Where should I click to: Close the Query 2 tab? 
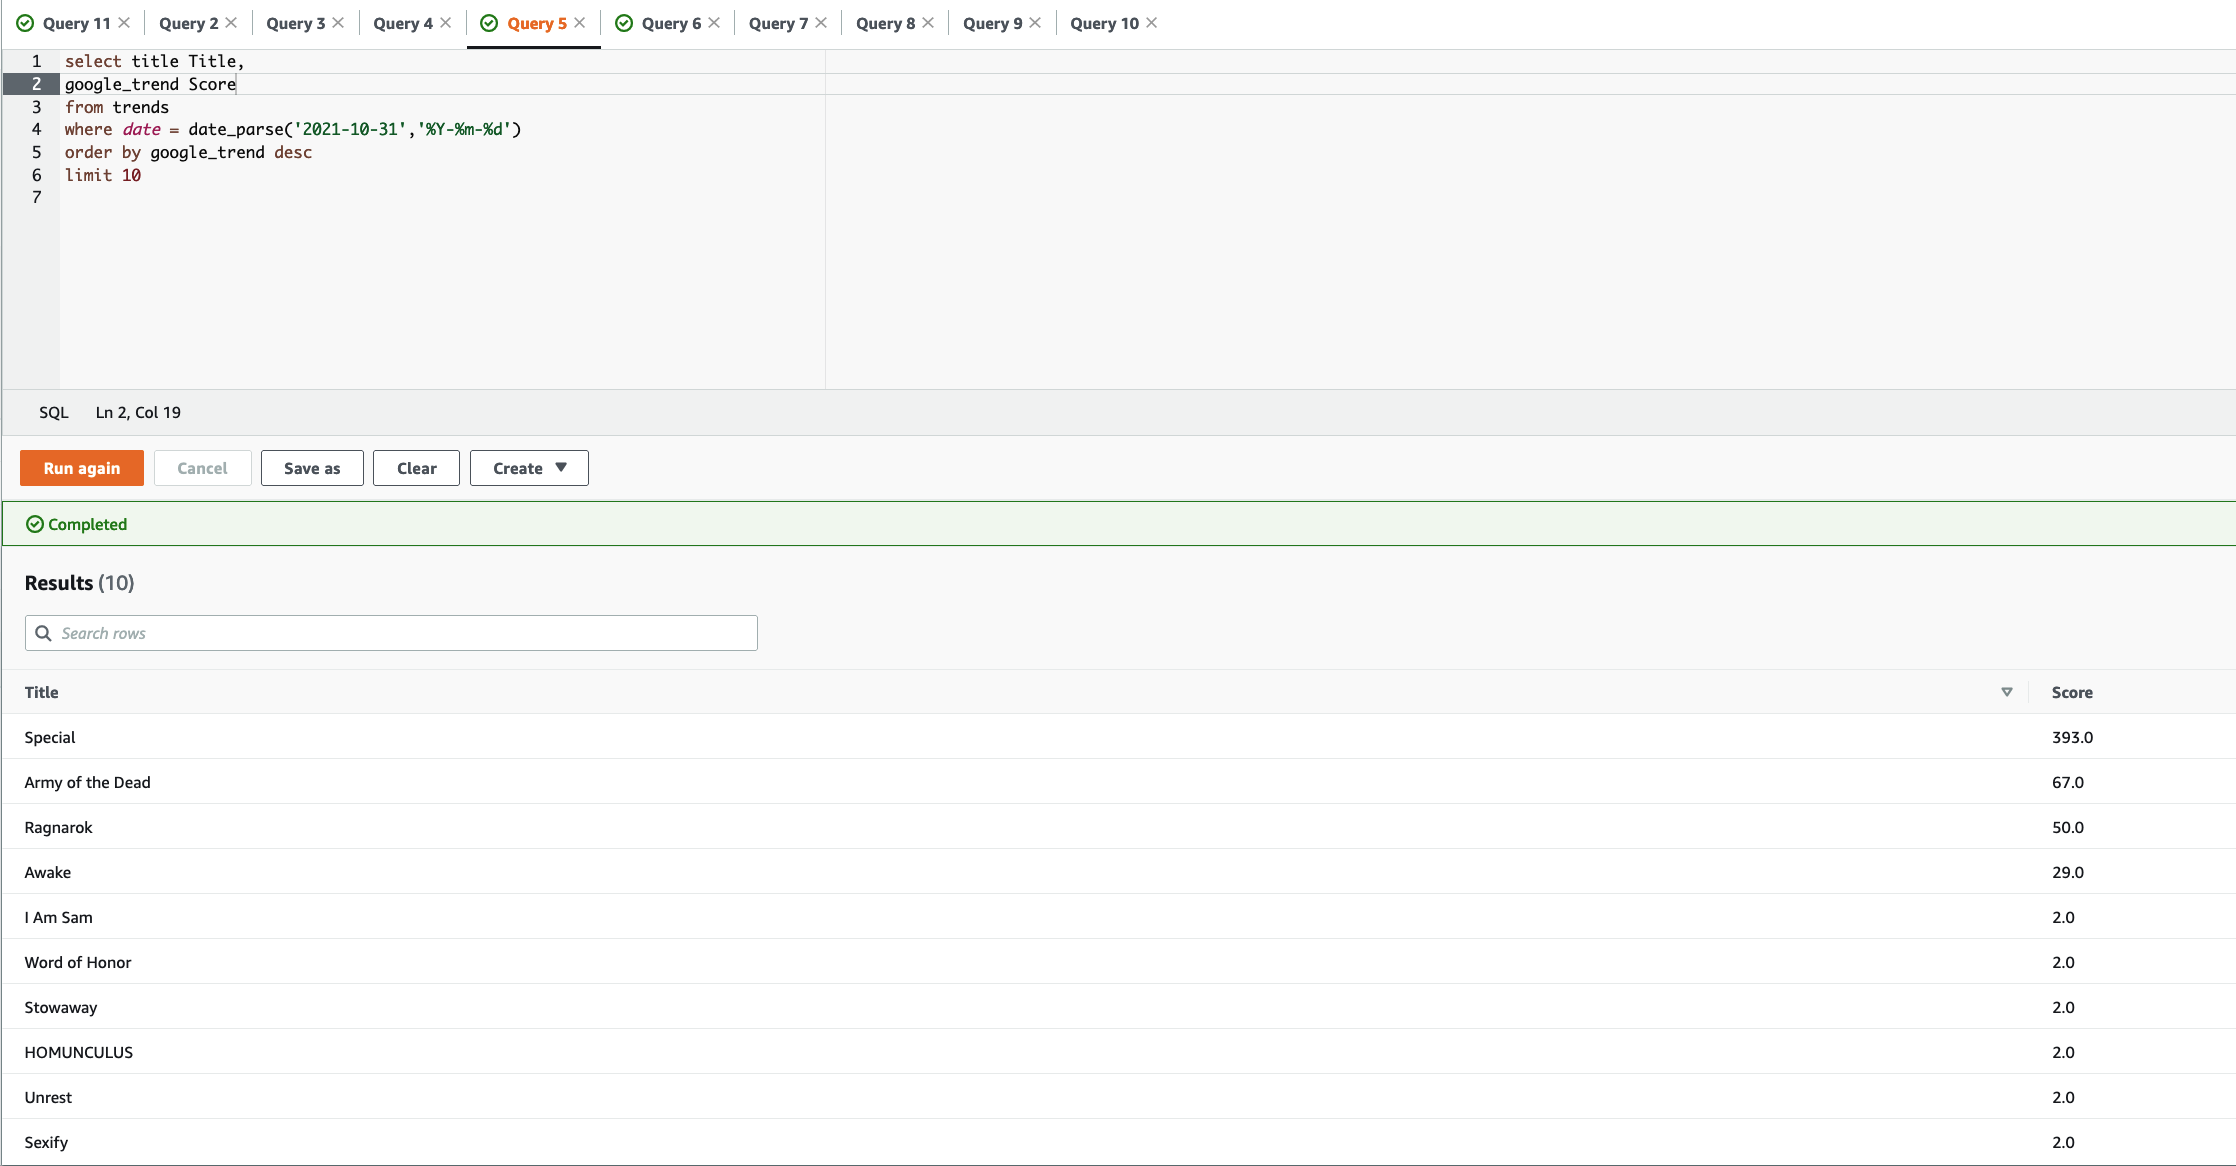(231, 23)
